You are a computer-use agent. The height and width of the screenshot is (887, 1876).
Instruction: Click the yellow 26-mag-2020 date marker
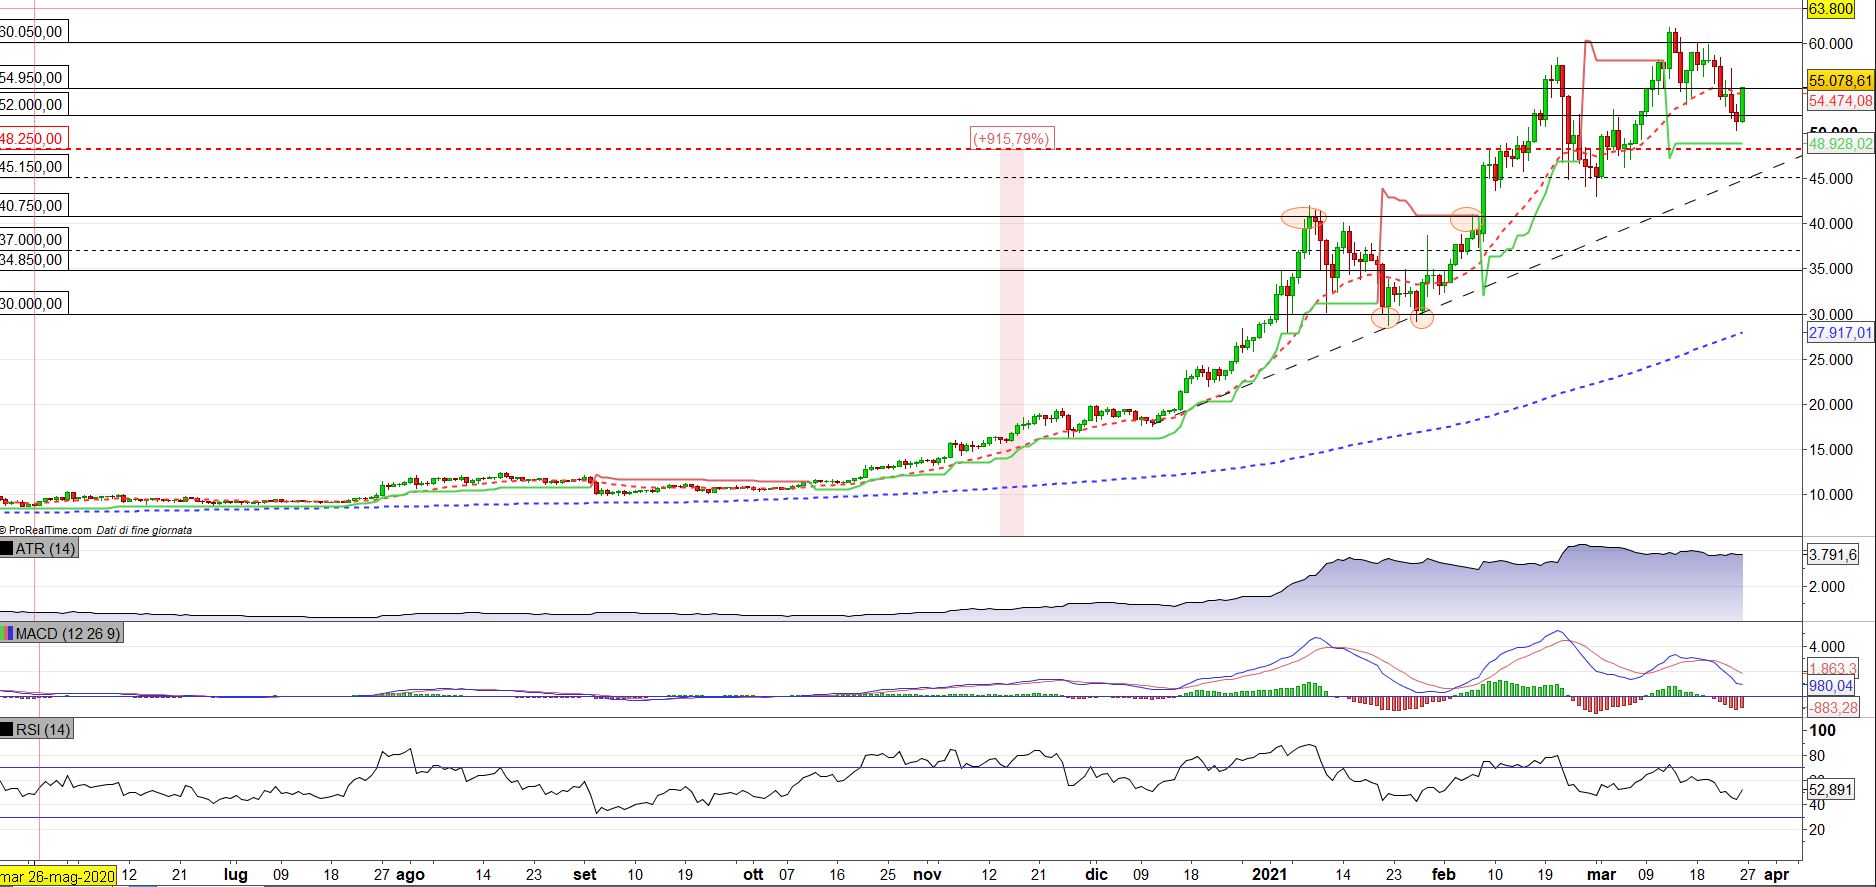[x=58, y=875]
